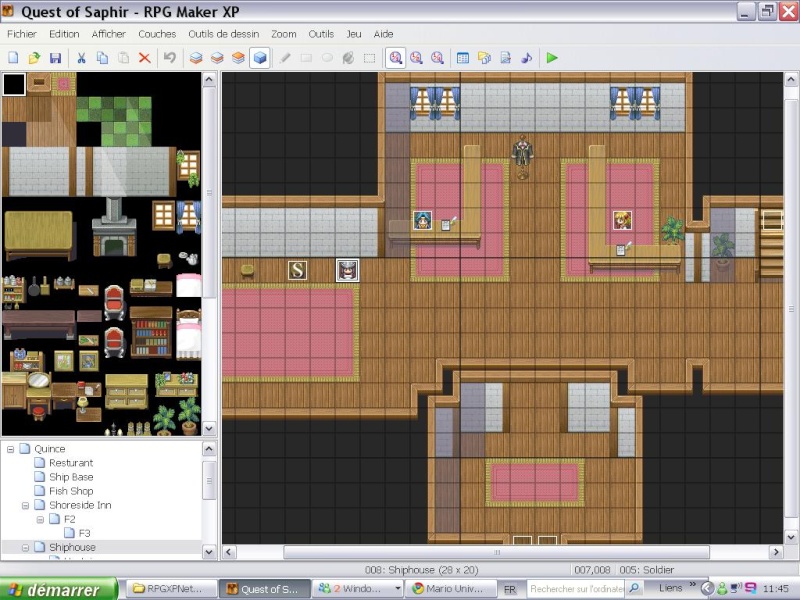Collapse the Shoreside Inn tree node
Screen dimensions: 800x600
[x=25, y=506]
